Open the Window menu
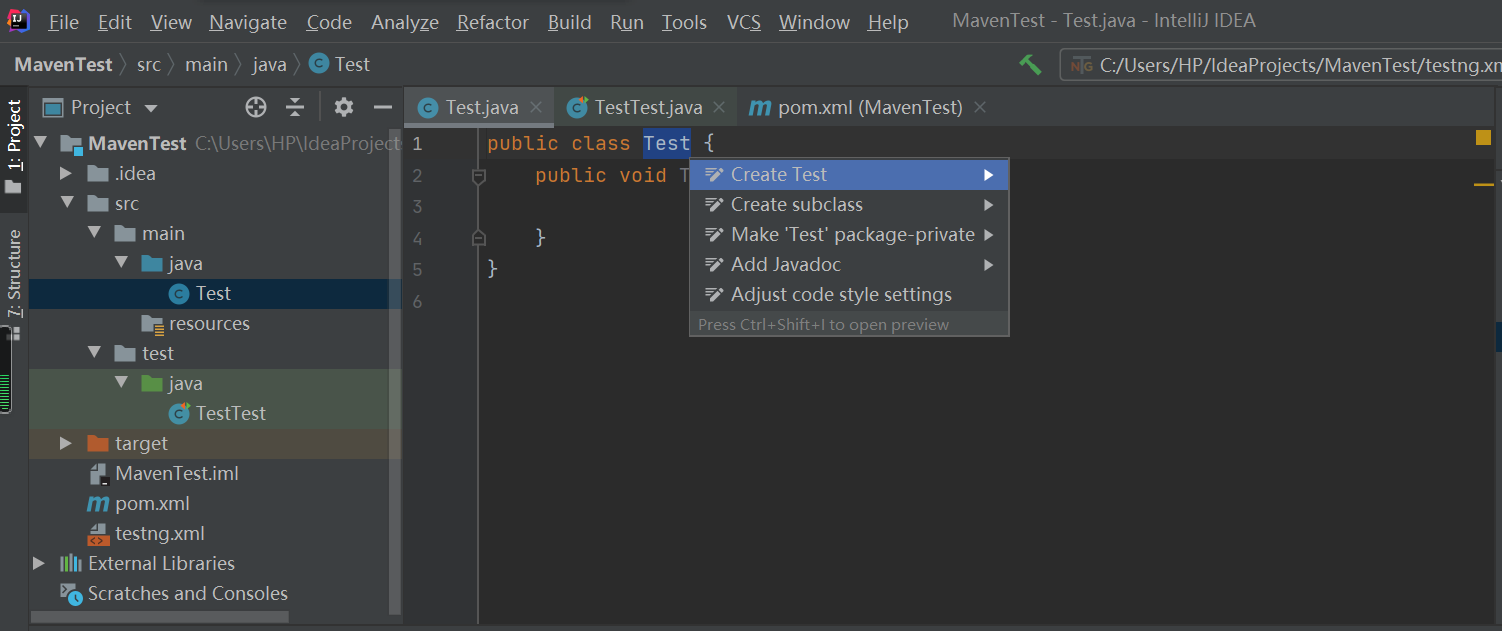Screen dimensions: 1502x631 (815, 22)
